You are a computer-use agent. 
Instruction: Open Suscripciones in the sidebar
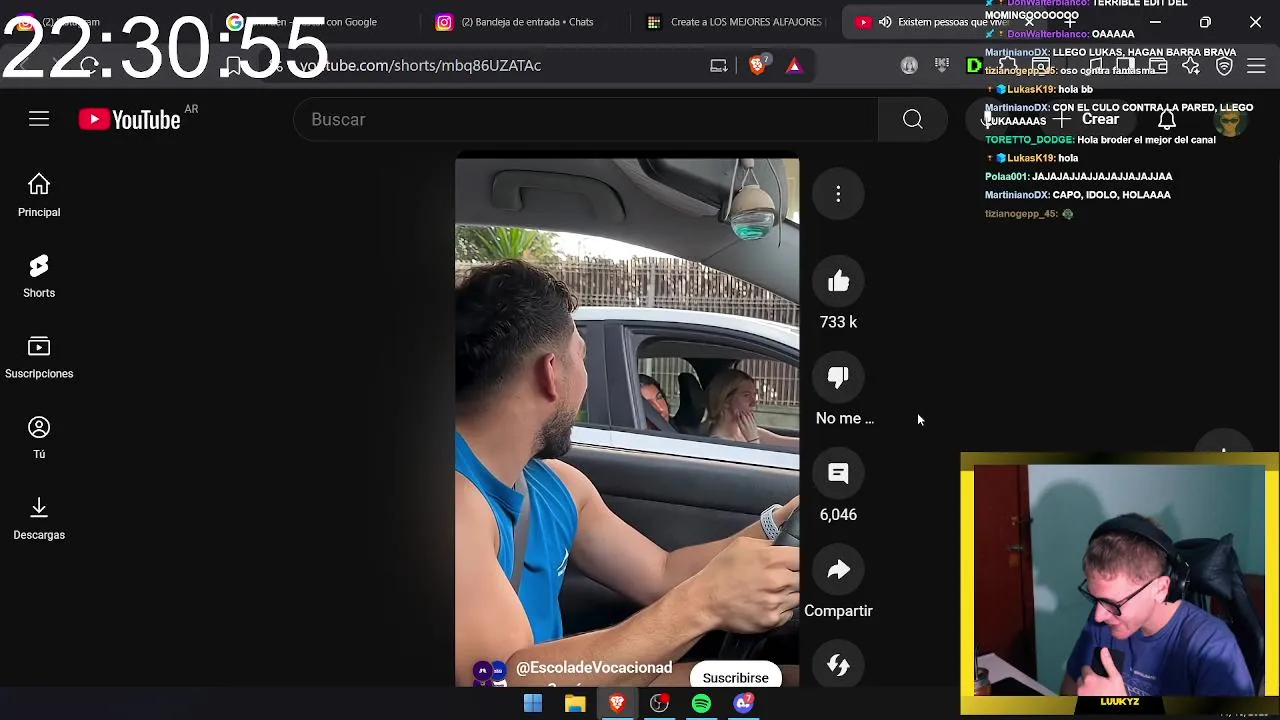tap(39, 357)
